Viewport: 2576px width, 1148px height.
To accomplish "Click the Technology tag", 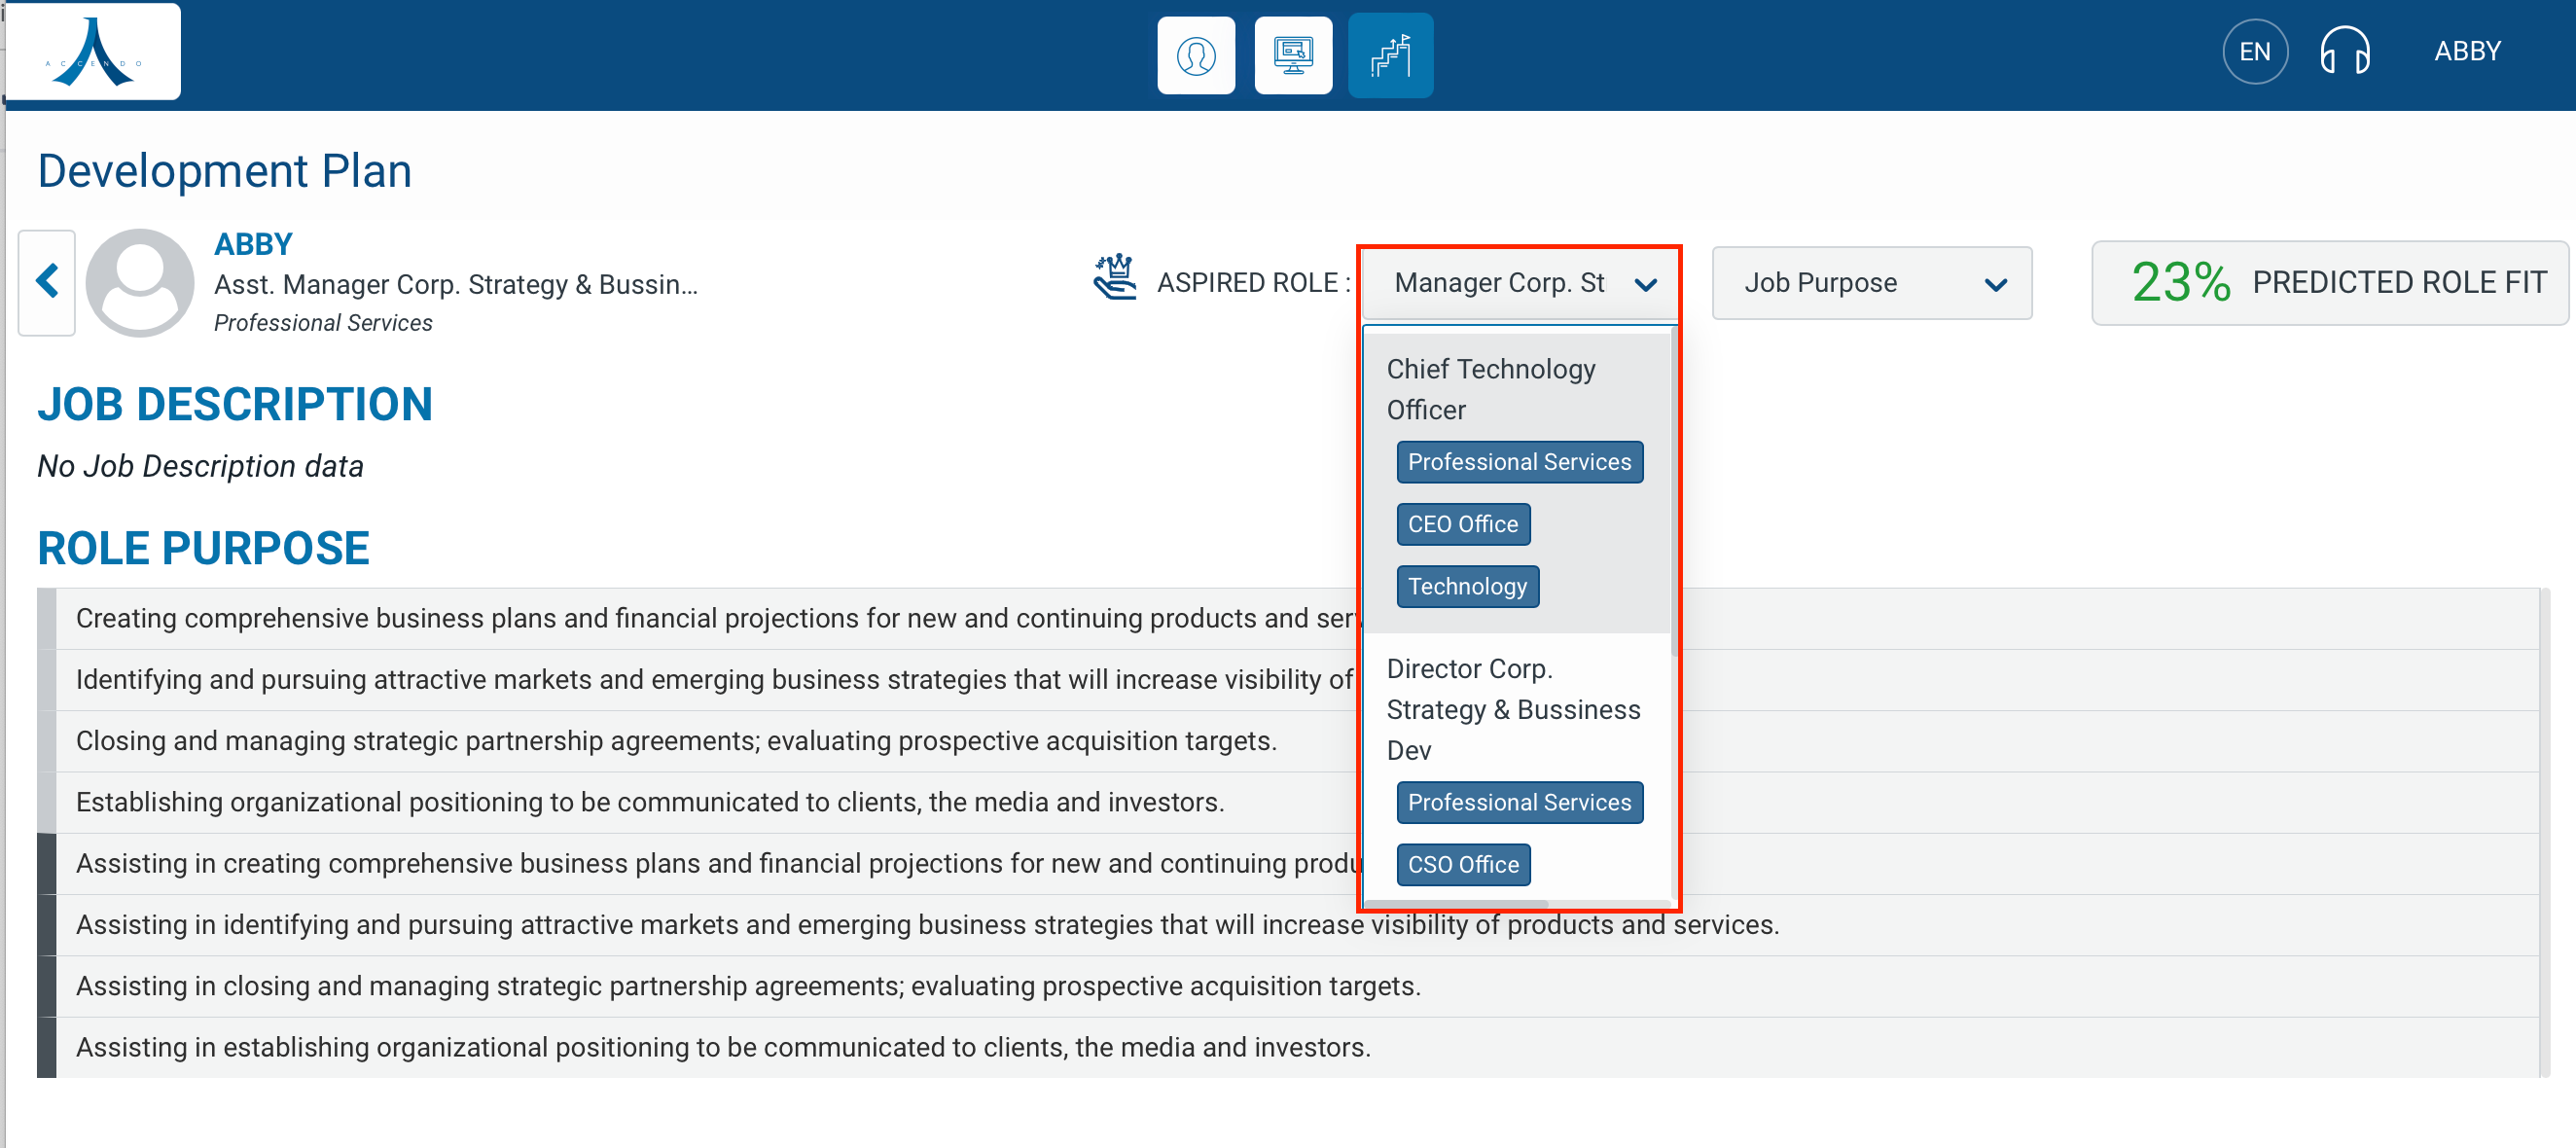I will click(x=1466, y=586).
